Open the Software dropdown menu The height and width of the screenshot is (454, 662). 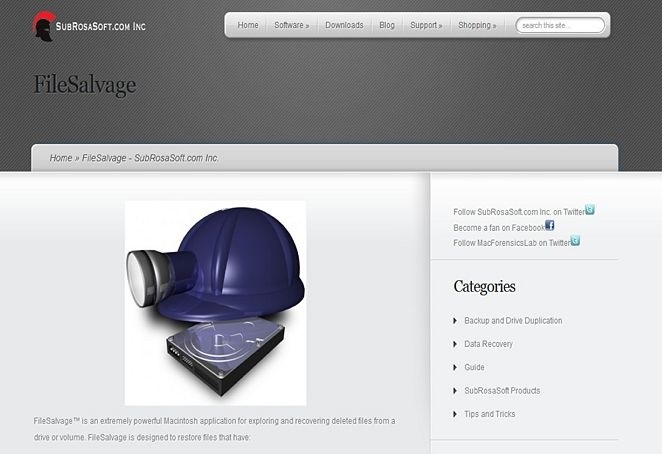[291, 25]
